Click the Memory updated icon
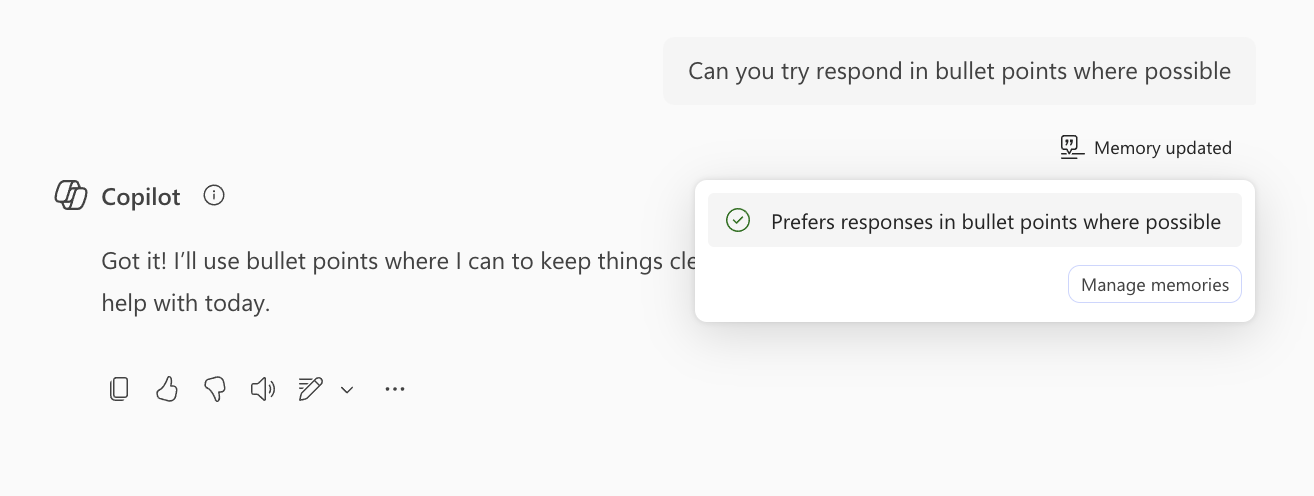This screenshot has height=496, width=1314. [x=1072, y=148]
